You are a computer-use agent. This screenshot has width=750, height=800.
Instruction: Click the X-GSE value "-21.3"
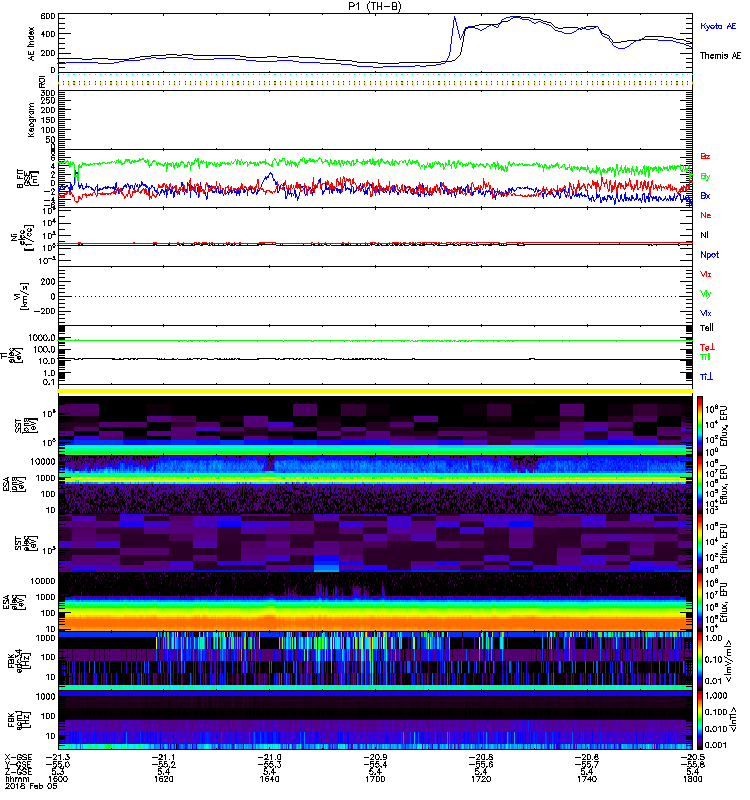click(x=58, y=757)
